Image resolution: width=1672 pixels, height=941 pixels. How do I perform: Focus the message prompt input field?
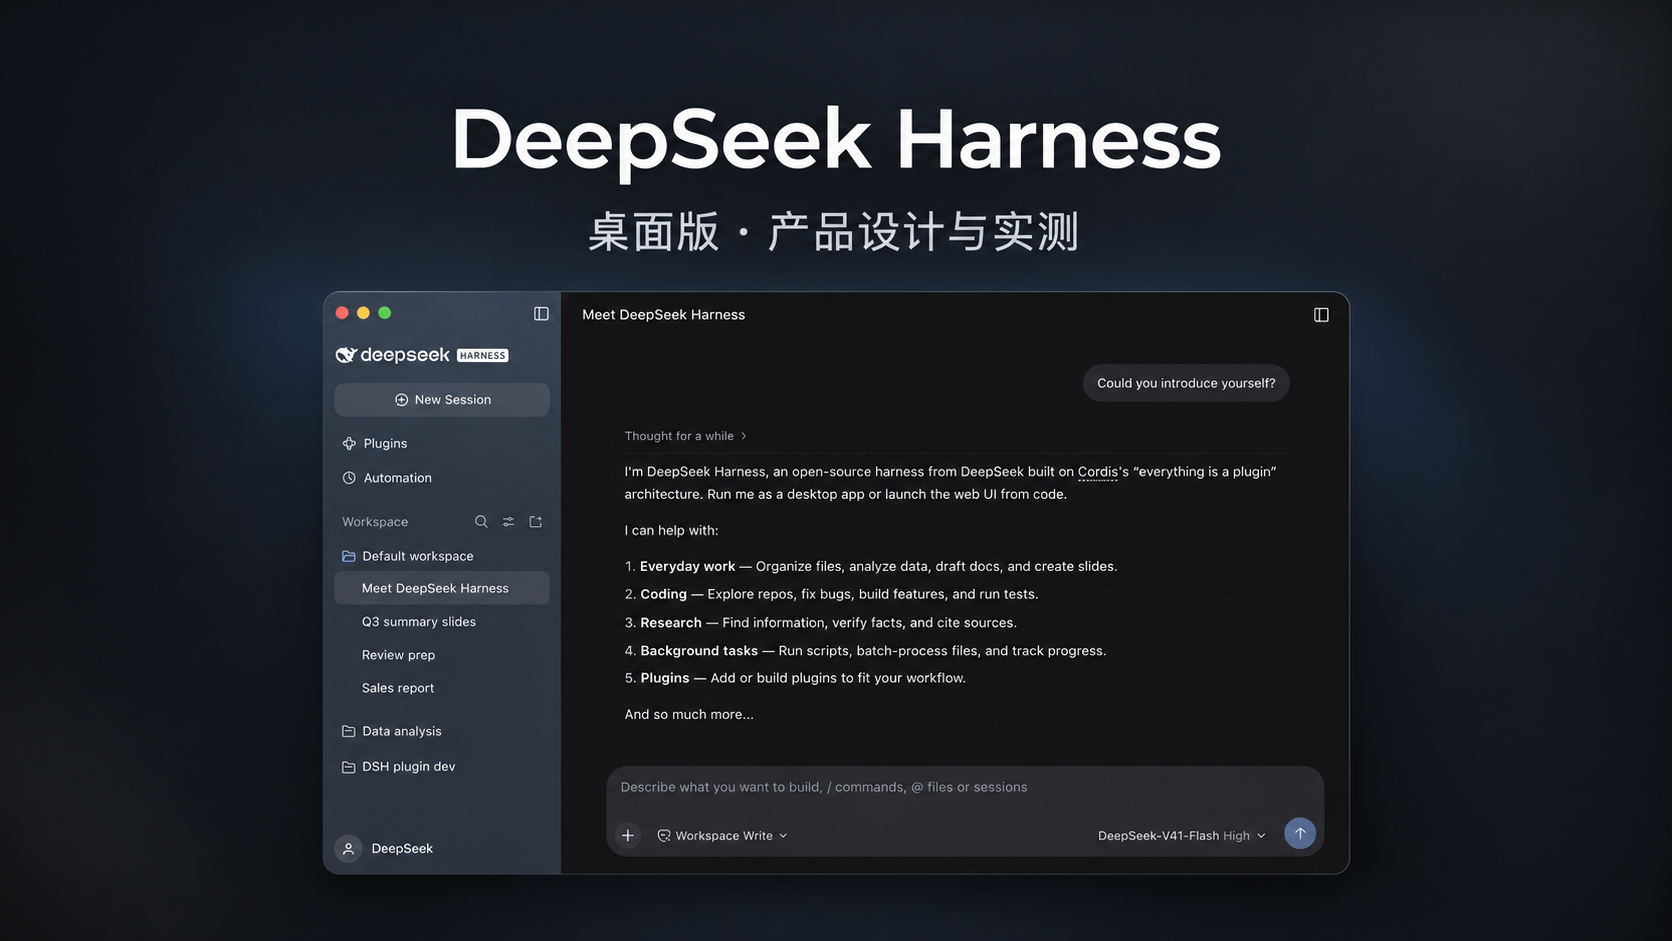[965, 788]
